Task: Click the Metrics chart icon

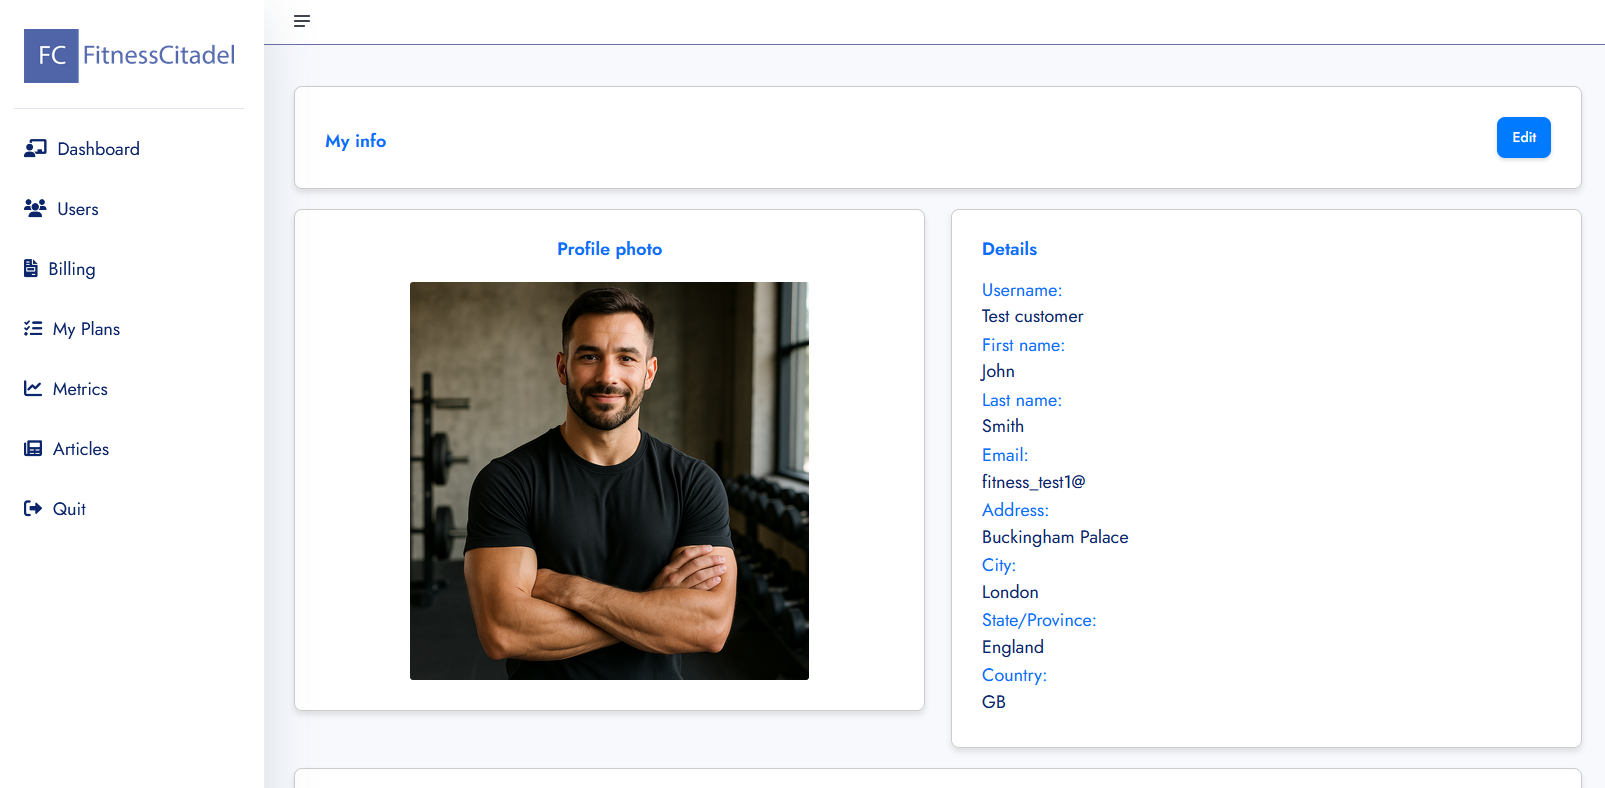Action: point(33,388)
